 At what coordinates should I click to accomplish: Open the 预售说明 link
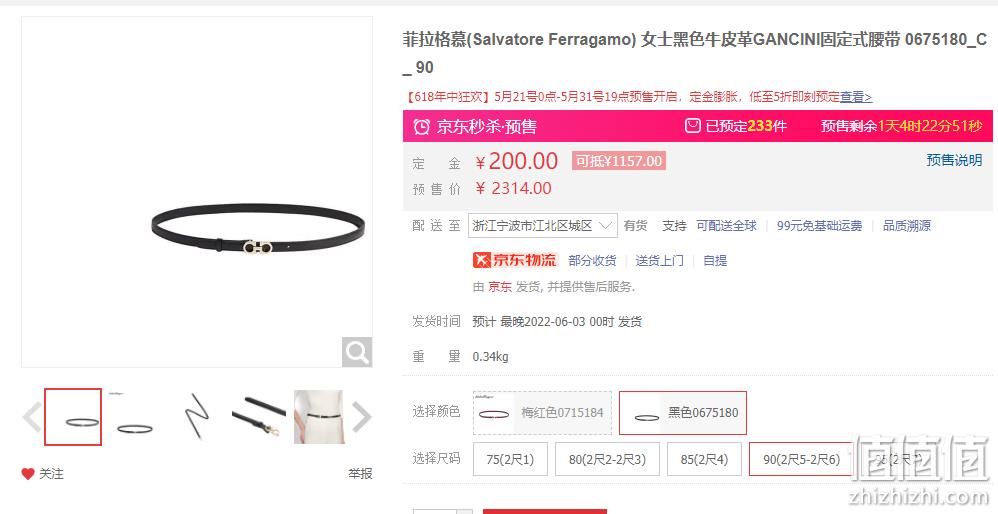pyautogui.click(x=954, y=160)
